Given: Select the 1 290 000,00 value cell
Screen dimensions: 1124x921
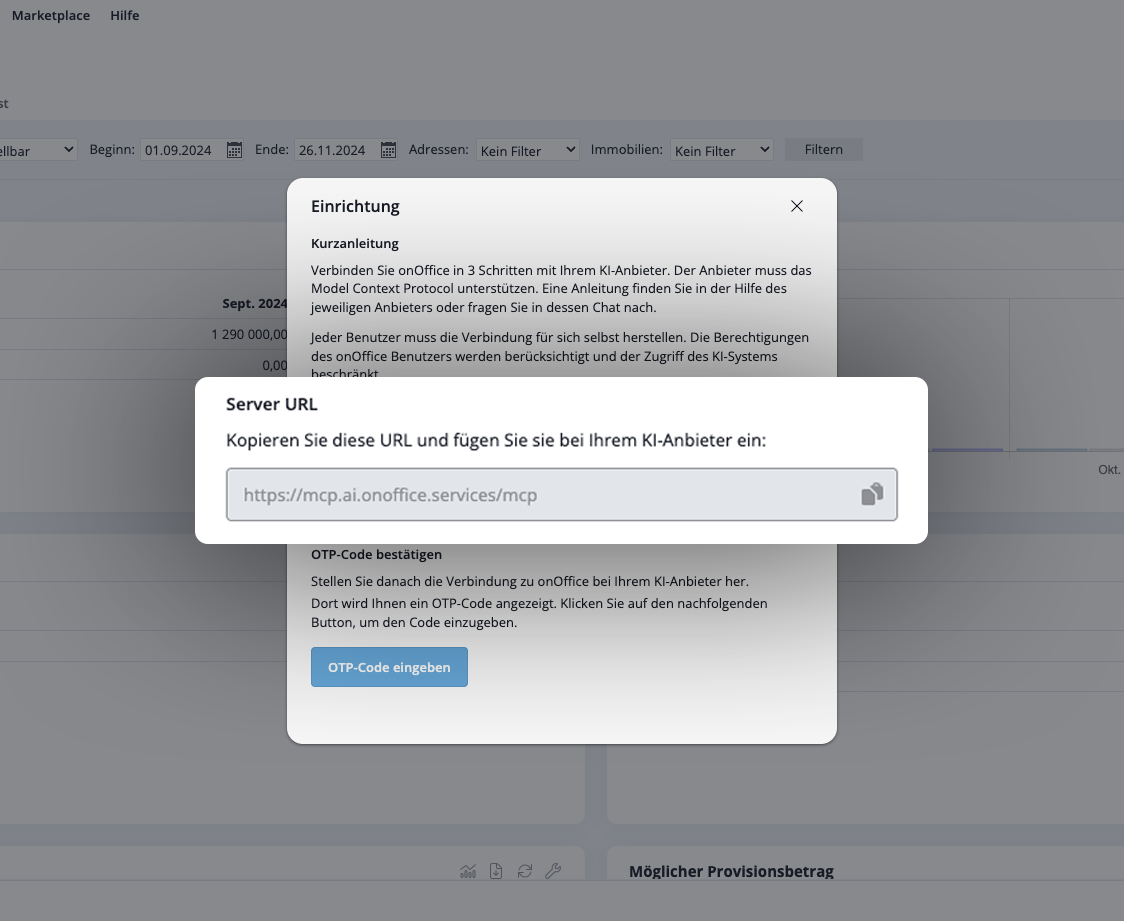Looking at the screenshot, I should 249,334.
